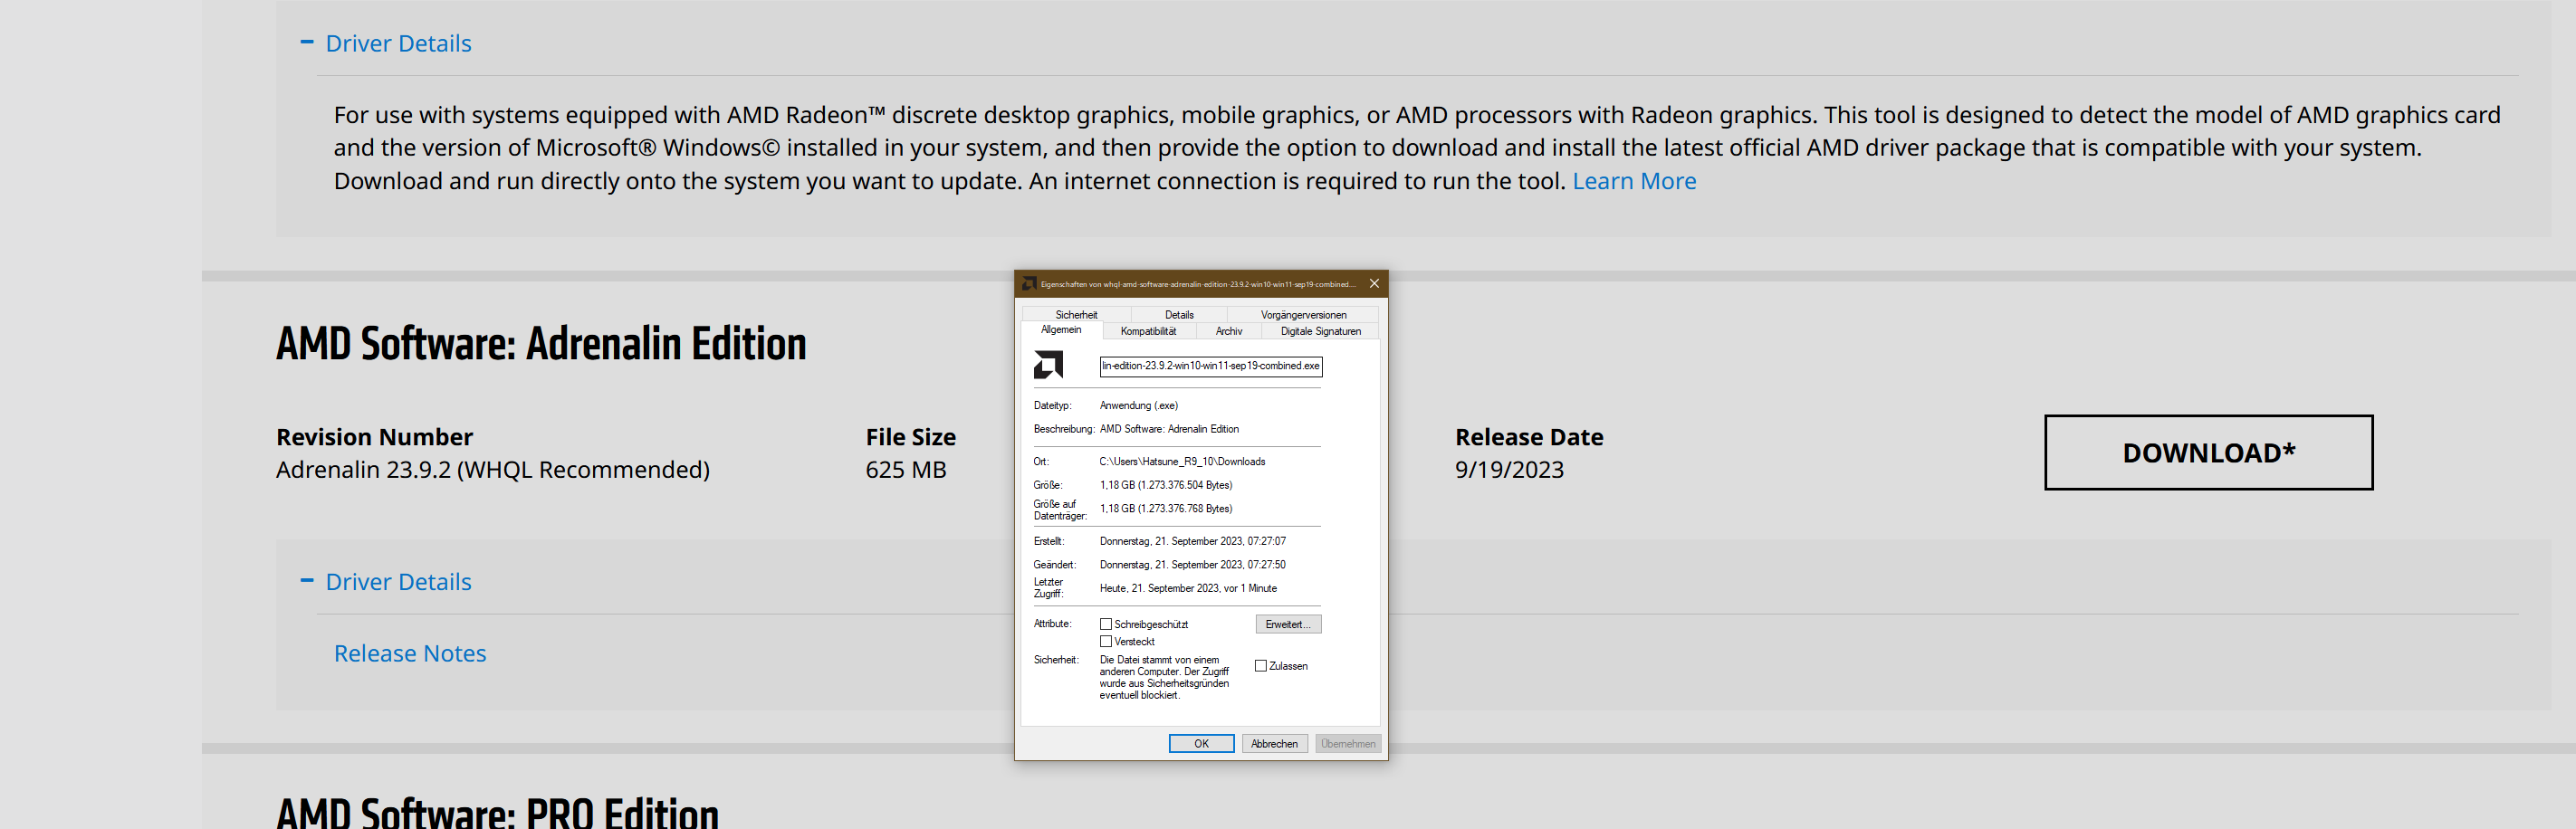Click the Beschreibung value AMD Software: Adrenalin Edition
Viewport: 2576px width, 829px height.
point(1169,429)
